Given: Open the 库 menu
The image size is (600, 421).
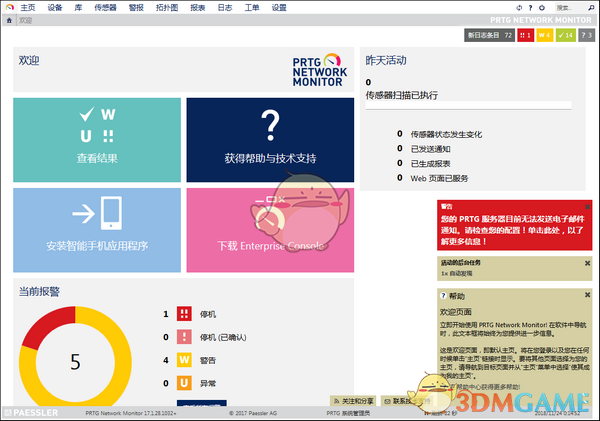Looking at the screenshot, I should click(78, 8).
